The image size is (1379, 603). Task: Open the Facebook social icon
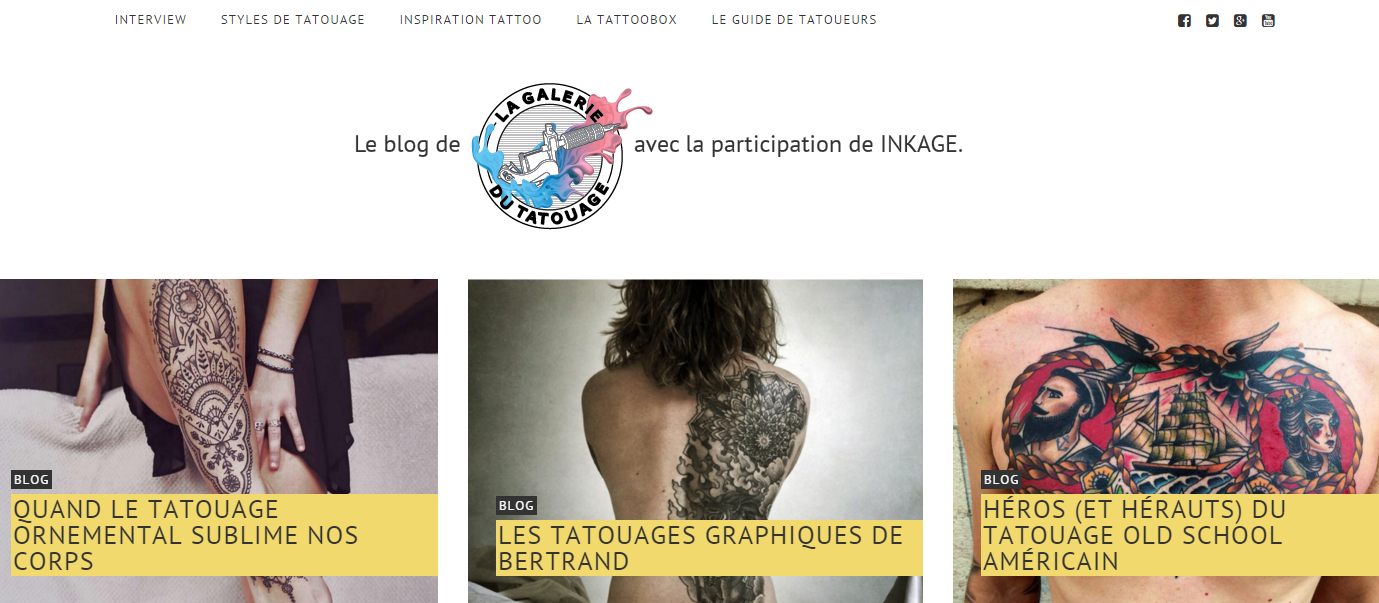1184,20
